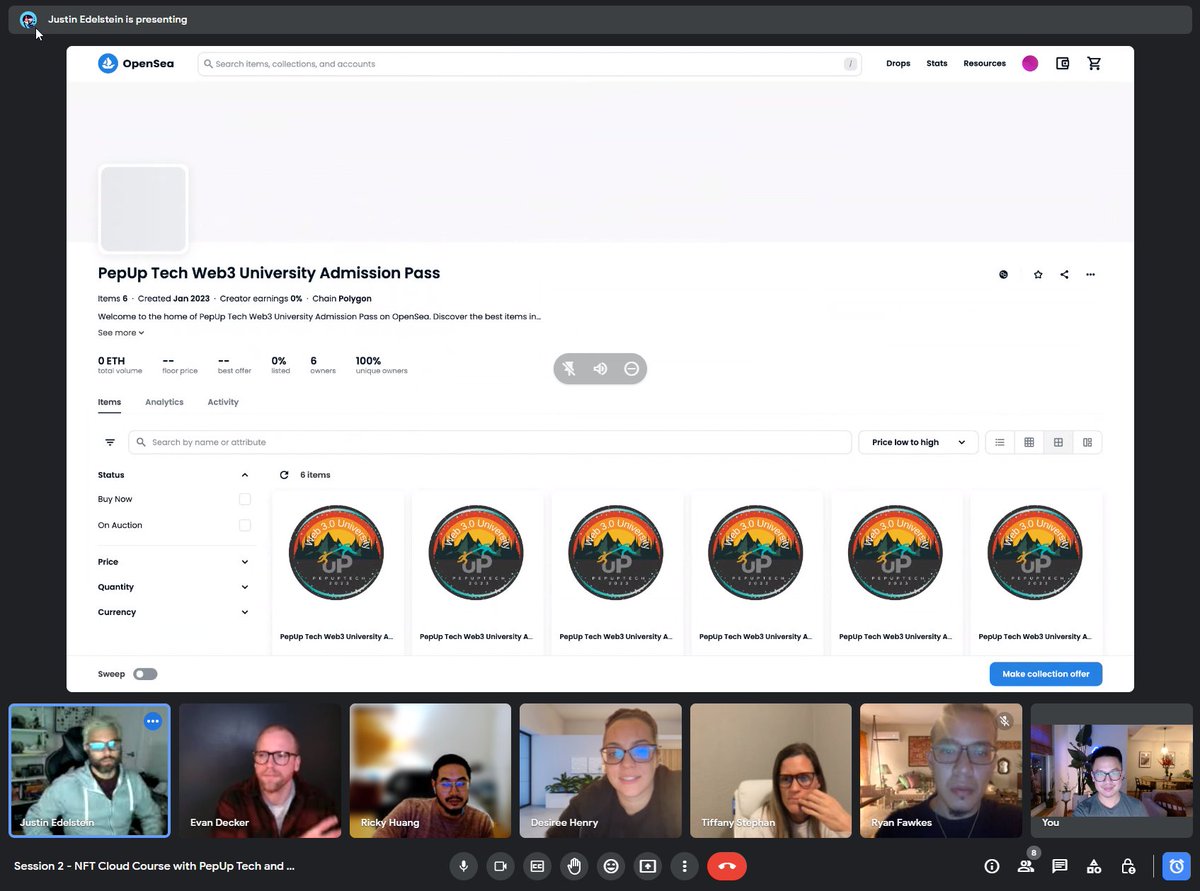Select Tiffany Stephan's video tile
This screenshot has height=891, width=1200.
click(x=771, y=770)
